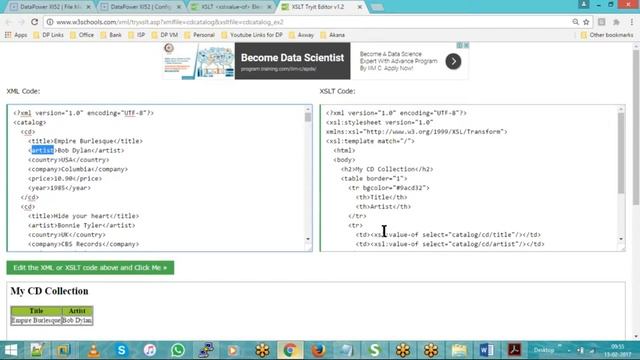Click the Bonnie Tyler artist line in XML
The height and width of the screenshot is (360, 640).
point(82,225)
